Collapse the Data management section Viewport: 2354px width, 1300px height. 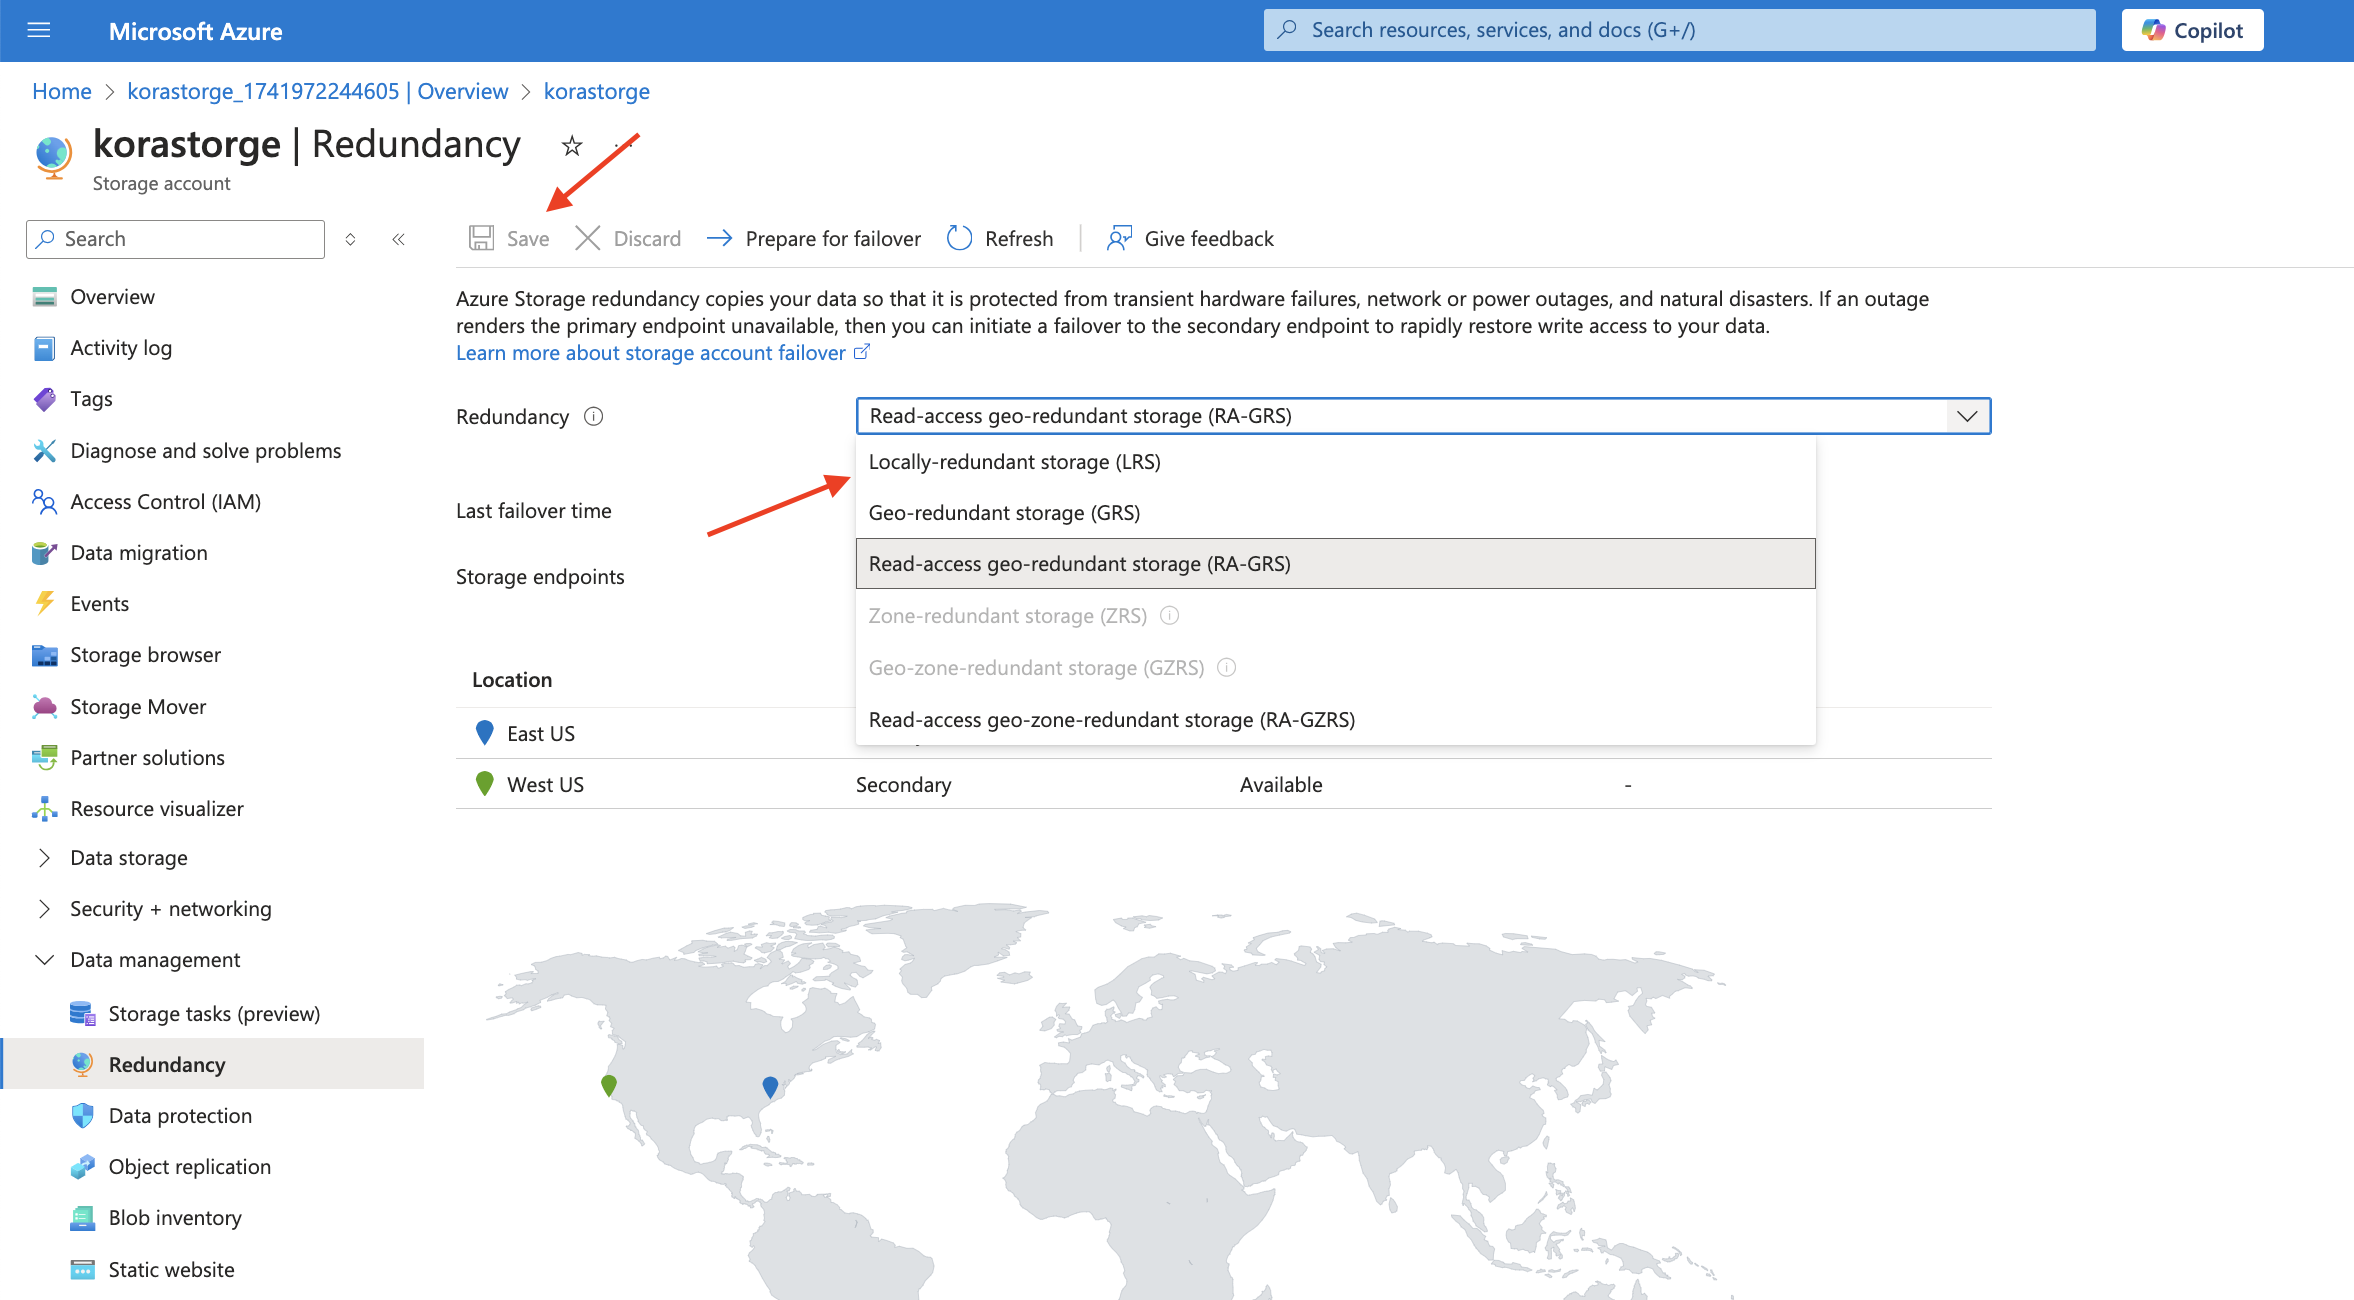click(44, 960)
